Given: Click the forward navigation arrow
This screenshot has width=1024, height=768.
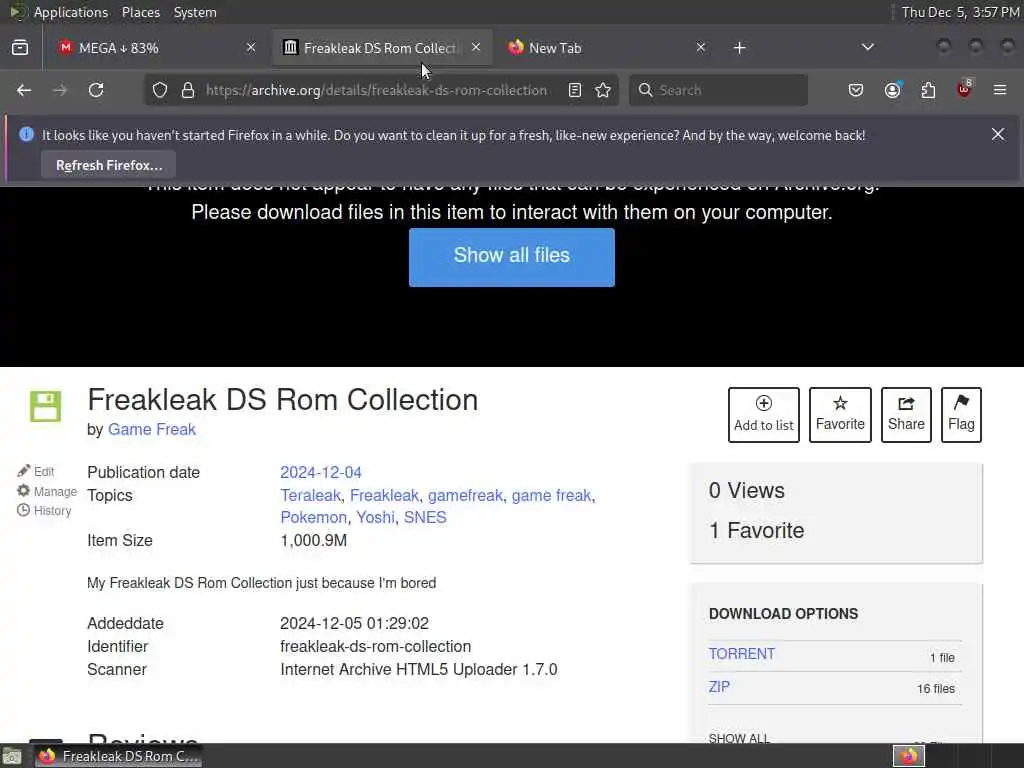Looking at the screenshot, I should pyautogui.click(x=60, y=90).
